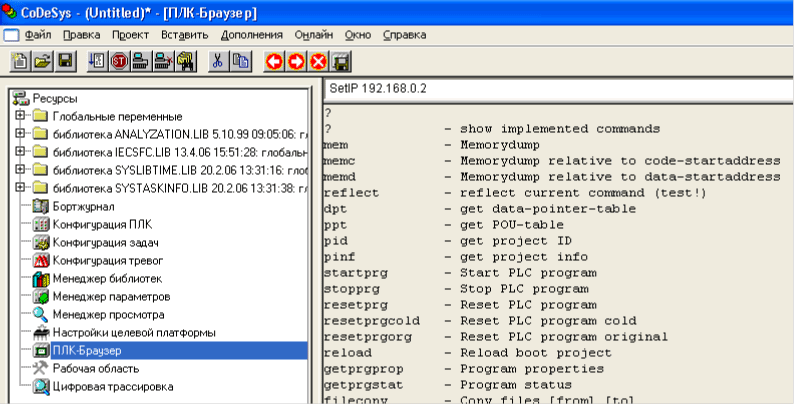The image size is (794, 404).
Task: Click the Конфигурация ПЛК icon
Action: [41, 225]
